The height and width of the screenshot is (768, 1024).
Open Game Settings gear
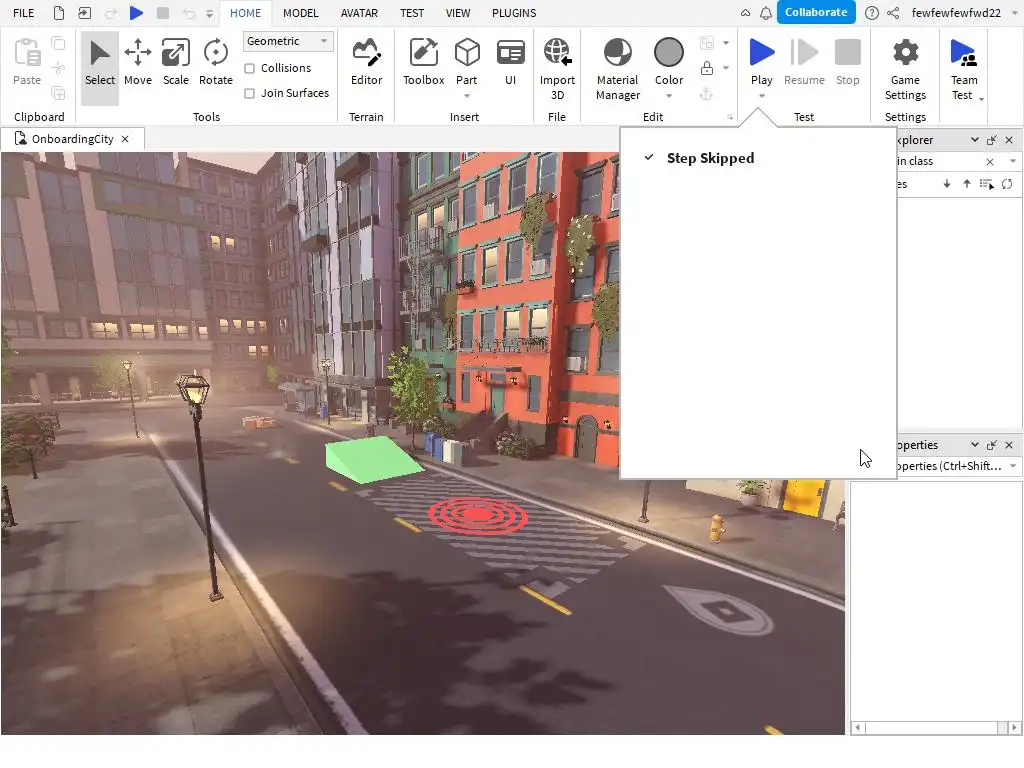pyautogui.click(x=905, y=69)
